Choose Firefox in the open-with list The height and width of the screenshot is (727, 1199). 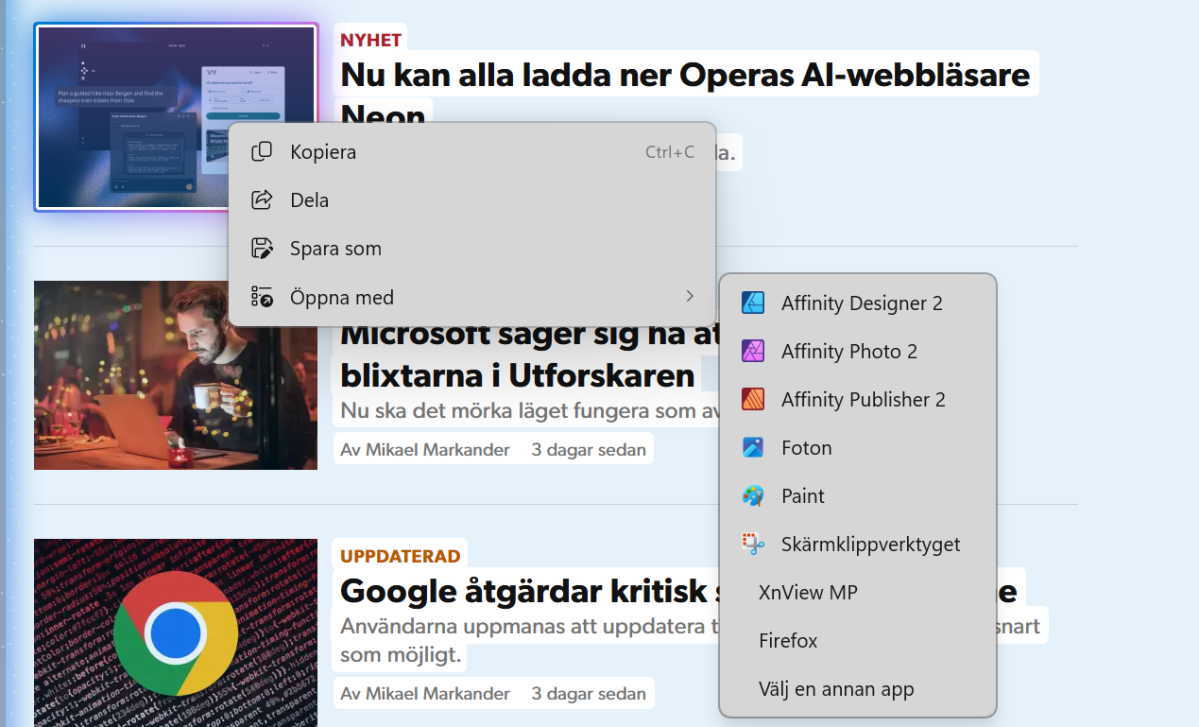(x=788, y=640)
